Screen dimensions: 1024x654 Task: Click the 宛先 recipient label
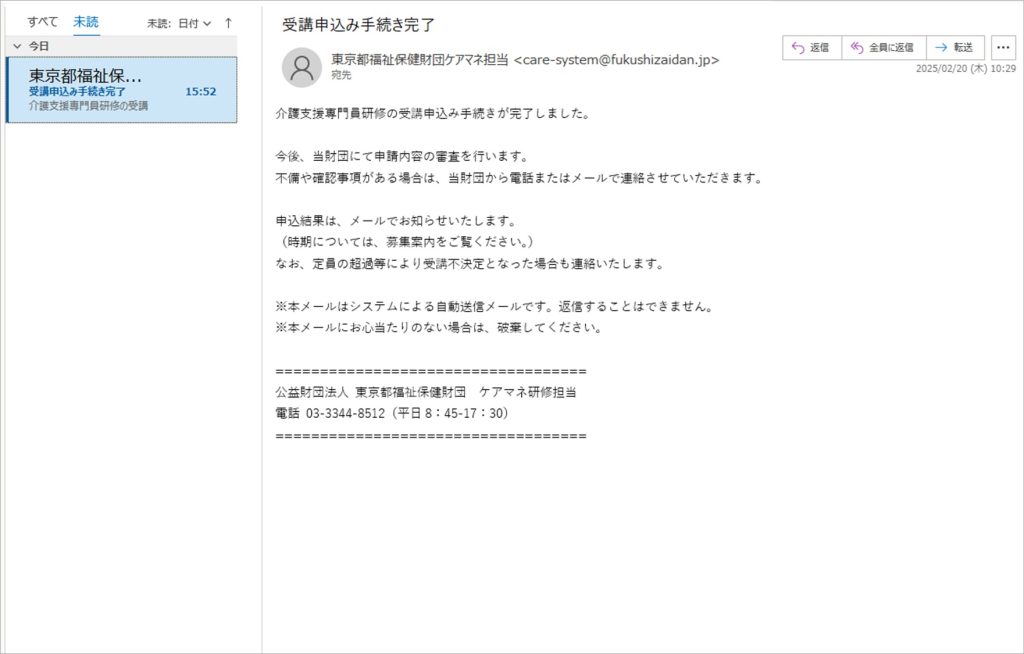pos(341,75)
